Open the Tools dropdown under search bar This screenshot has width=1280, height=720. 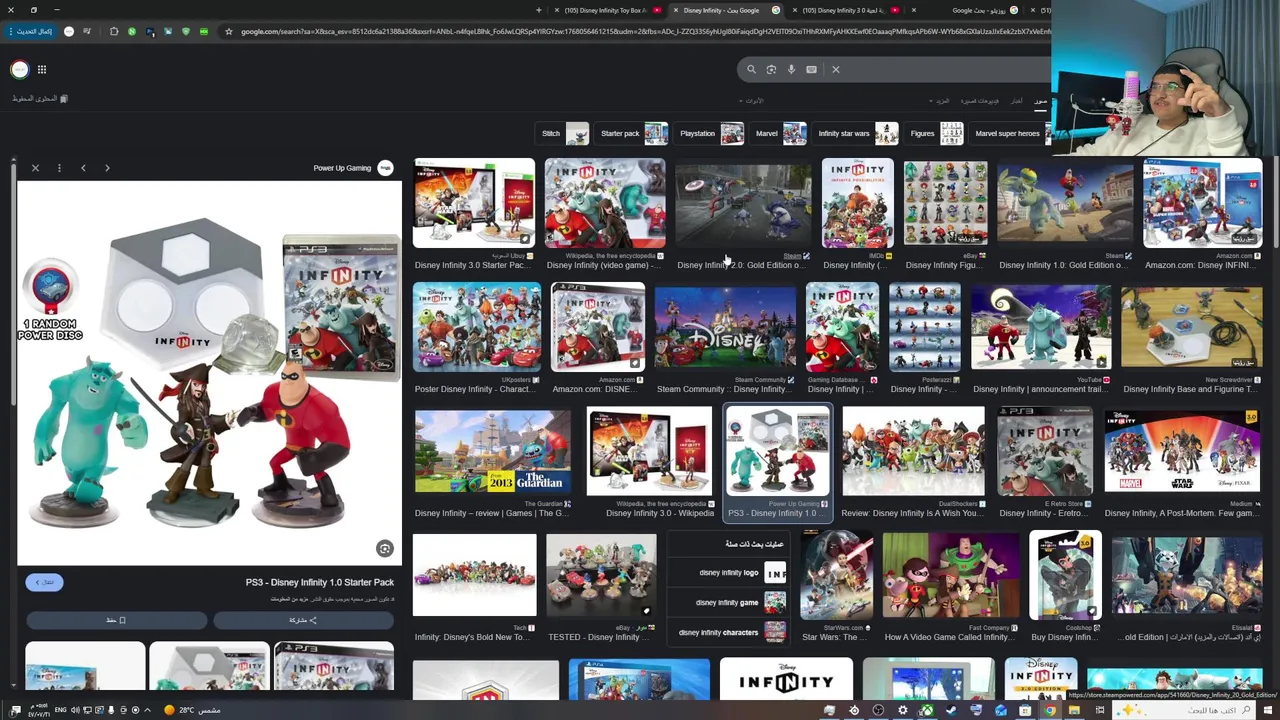pos(752,101)
